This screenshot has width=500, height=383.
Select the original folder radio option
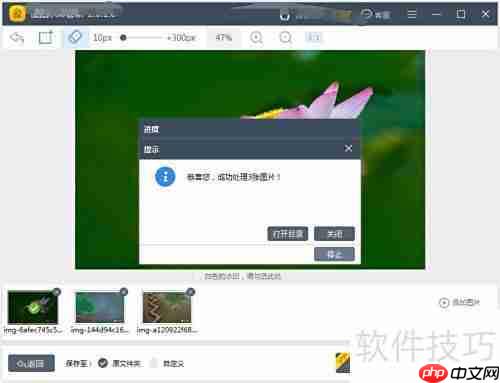pyautogui.click(x=103, y=363)
